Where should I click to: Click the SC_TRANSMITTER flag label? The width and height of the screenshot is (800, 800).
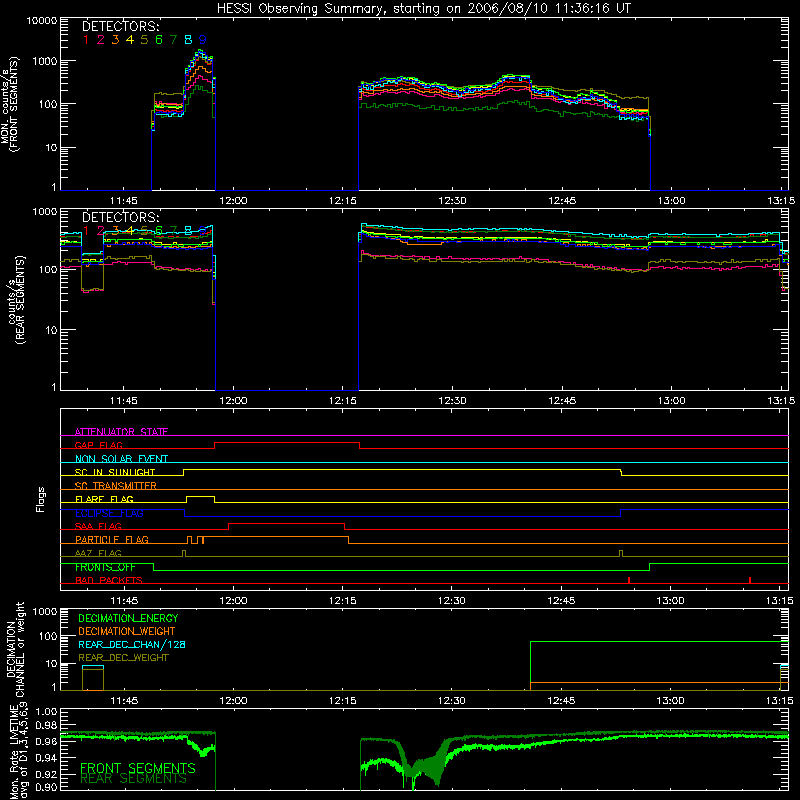[x=116, y=486]
